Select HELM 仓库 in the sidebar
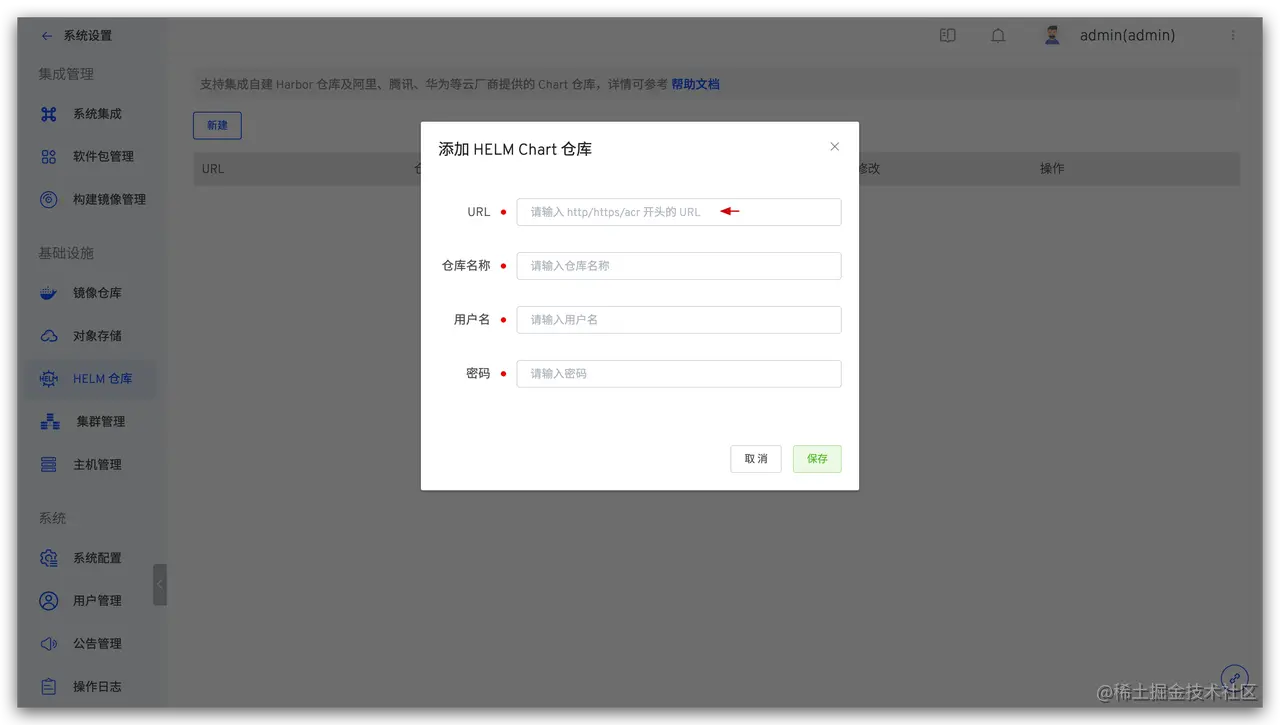Viewport: 1280px width, 725px height. 102,379
